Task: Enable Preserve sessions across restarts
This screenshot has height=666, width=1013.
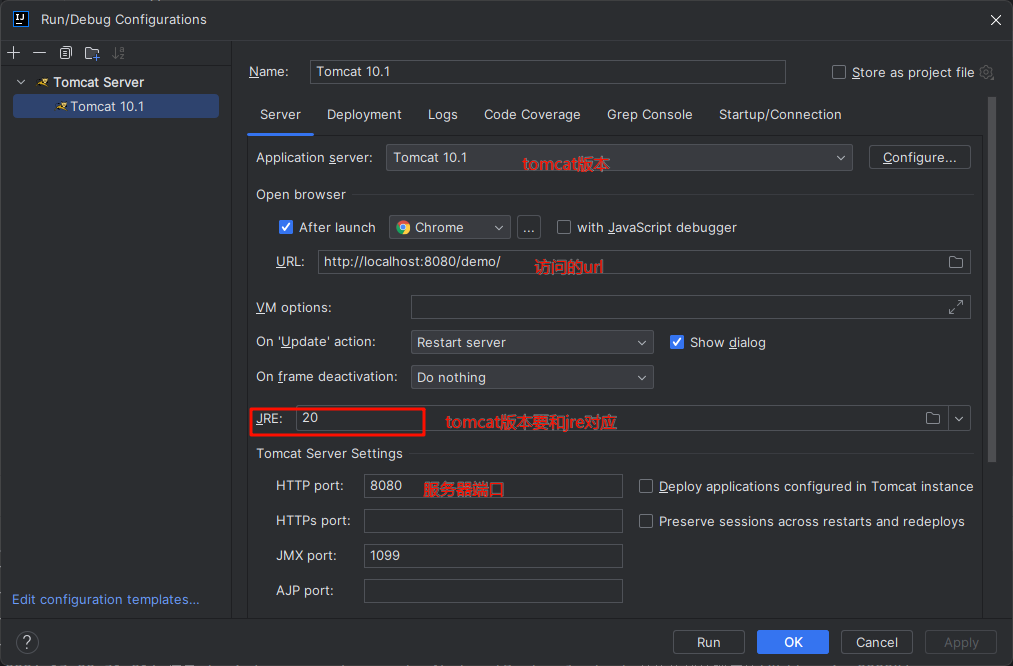Action: 645,521
